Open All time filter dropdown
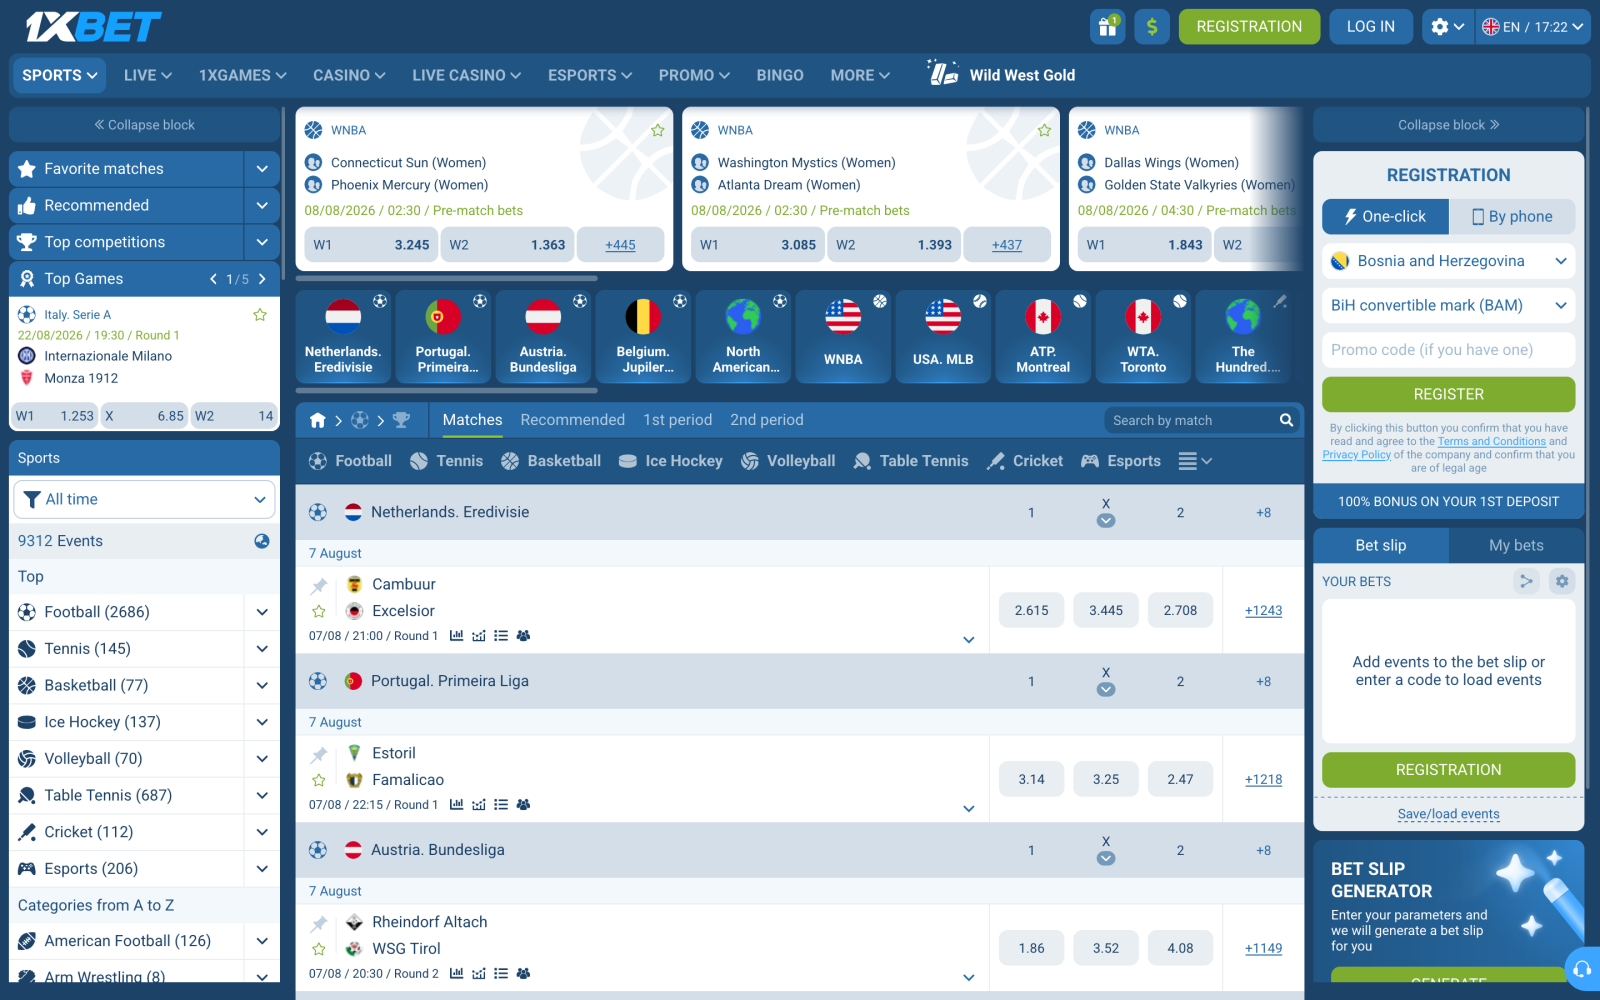Viewport: 1600px width, 1000px height. (144, 499)
